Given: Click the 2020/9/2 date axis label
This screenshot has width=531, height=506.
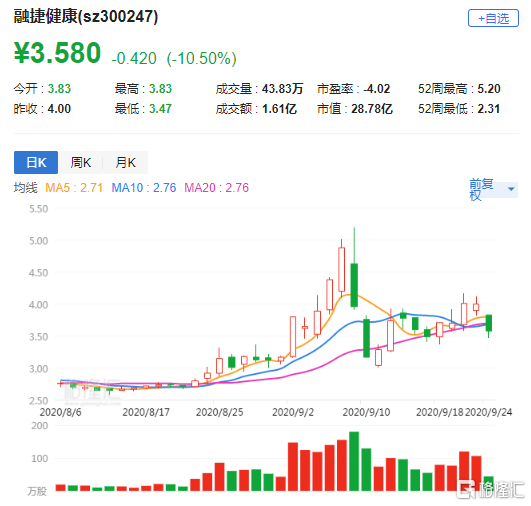Looking at the screenshot, I should (x=293, y=412).
